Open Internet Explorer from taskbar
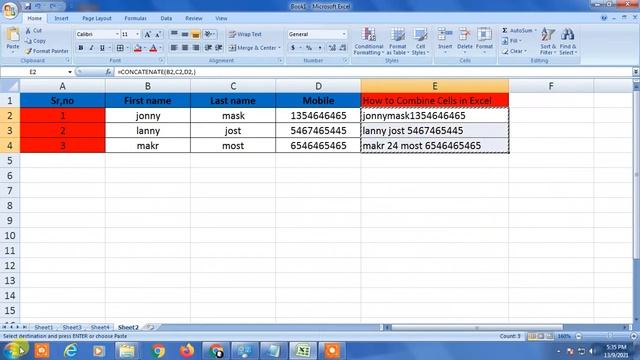Viewport: 640px width, 360px height. (x=71, y=351)
